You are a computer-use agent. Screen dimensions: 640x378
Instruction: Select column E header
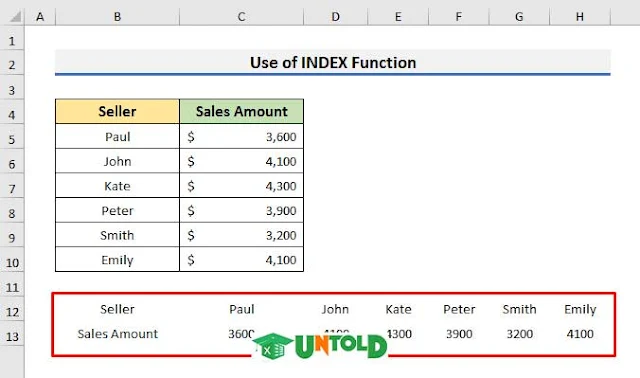click(398, 17)
